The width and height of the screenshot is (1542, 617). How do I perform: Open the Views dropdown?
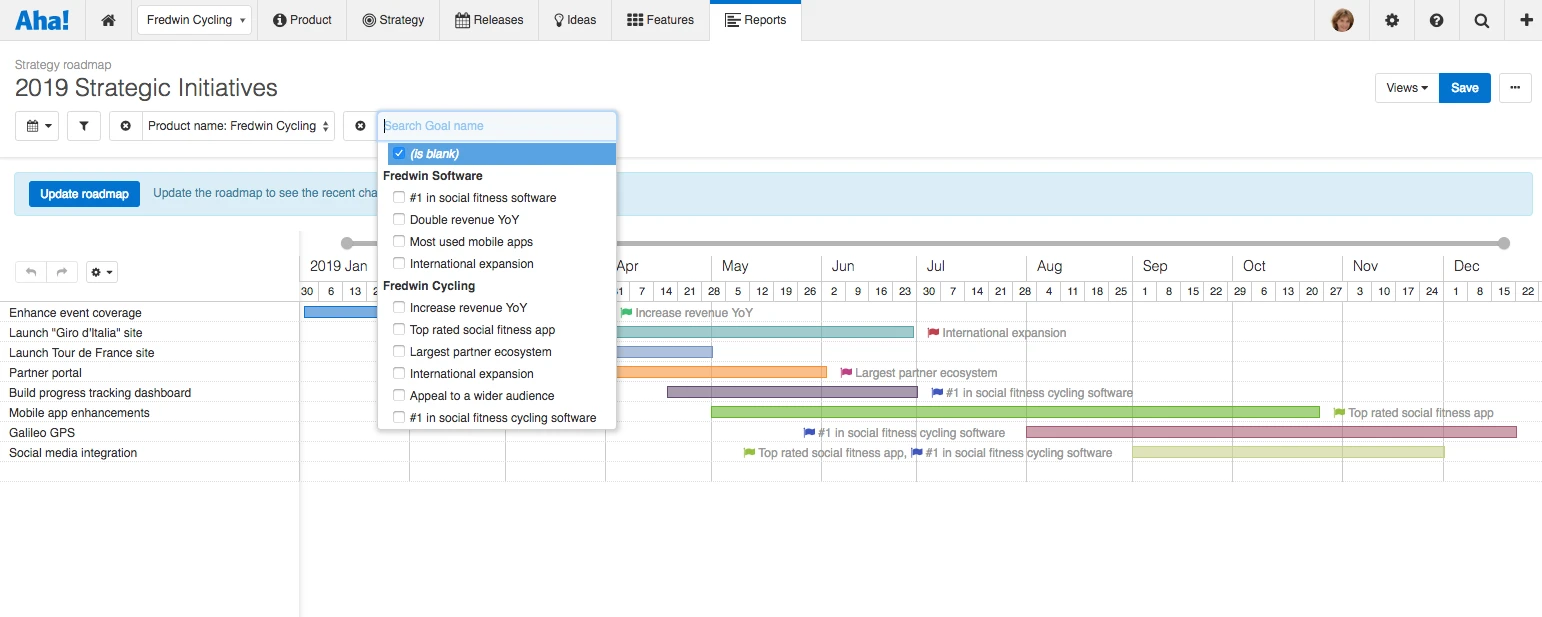(1407, 88)
